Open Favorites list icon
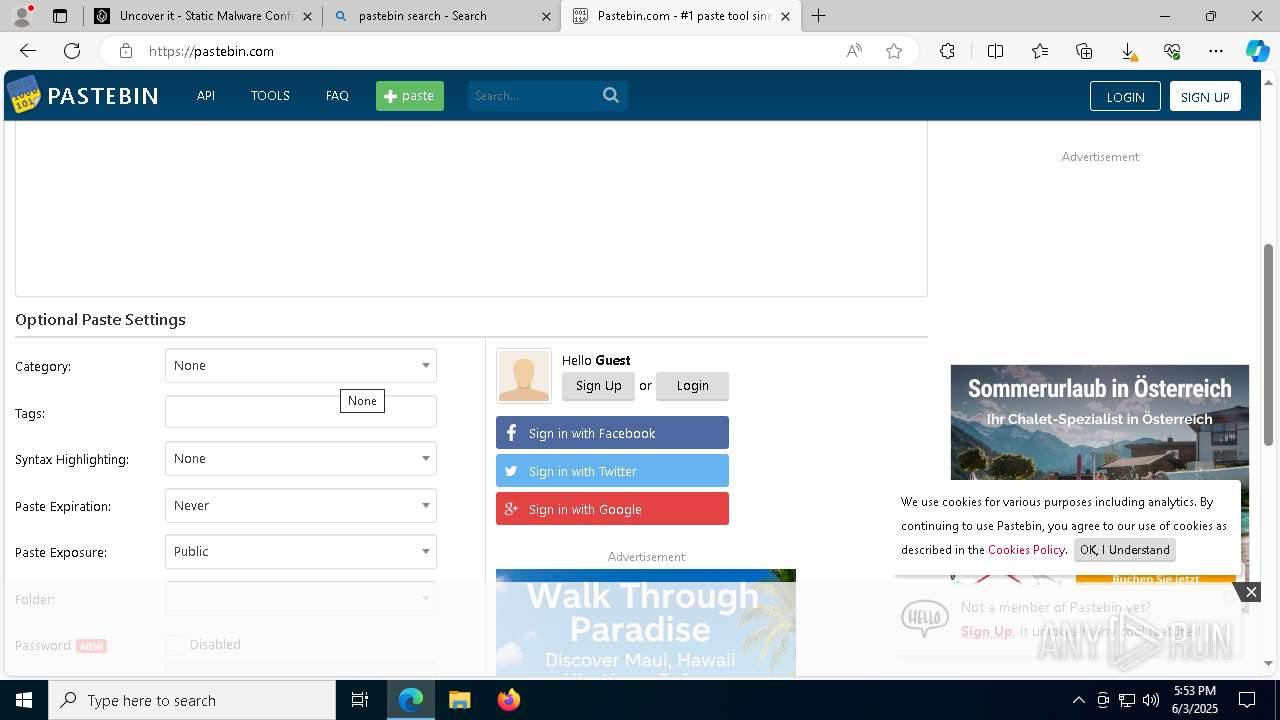Image resolution: width=1280 pixels, height=720 pixels. [1040, 51]
